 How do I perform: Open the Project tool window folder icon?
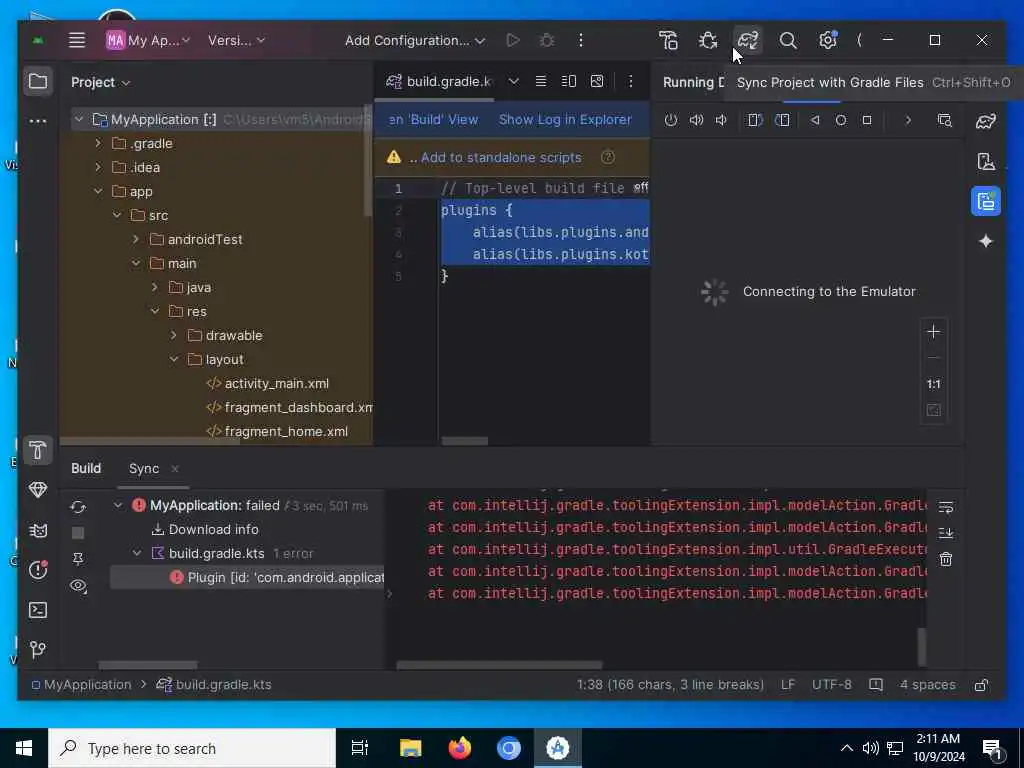click(x=38, y=82)
